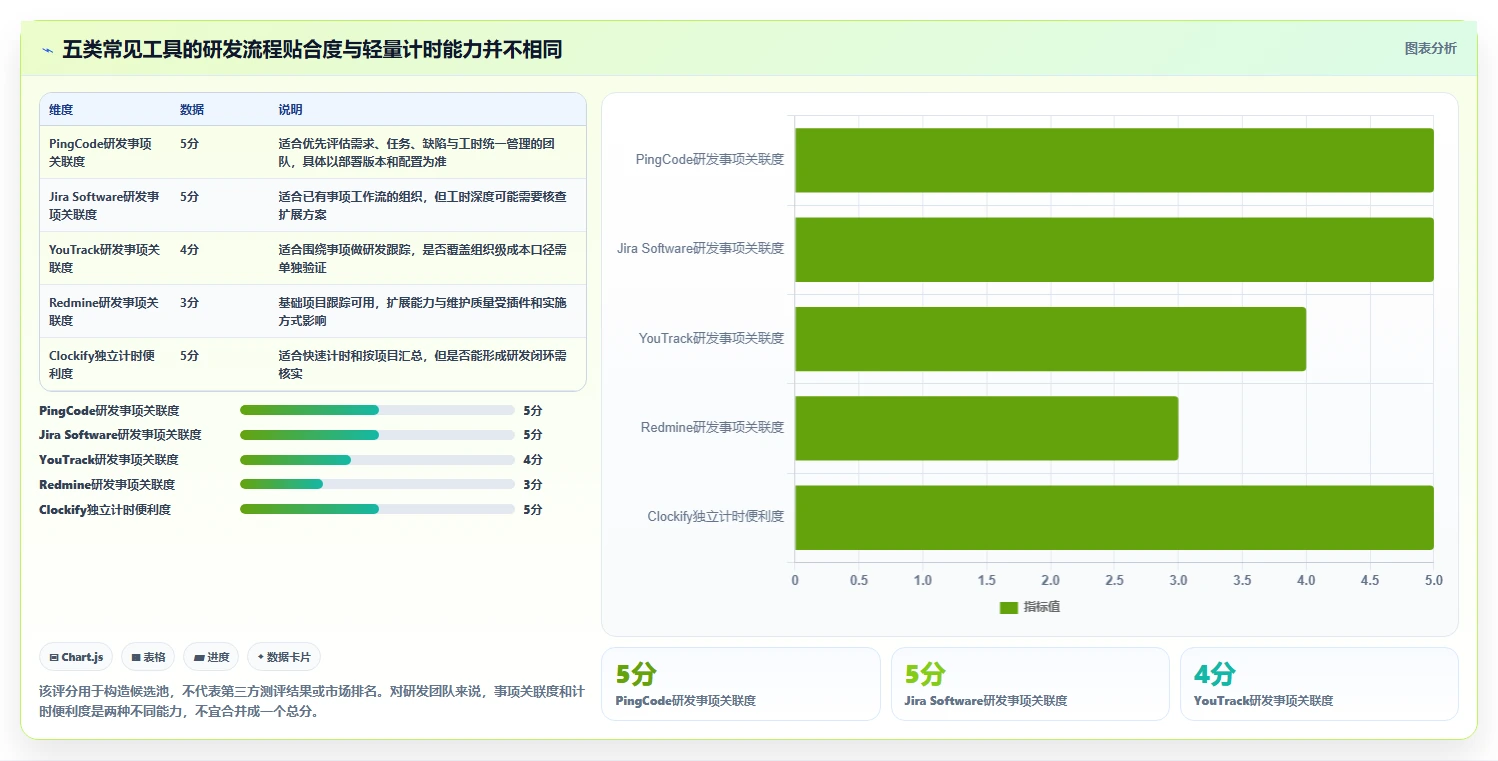Click the 图表分析 label at top right
The width and height of the screenshot is (1498, 761).
tap(1430, 48)
